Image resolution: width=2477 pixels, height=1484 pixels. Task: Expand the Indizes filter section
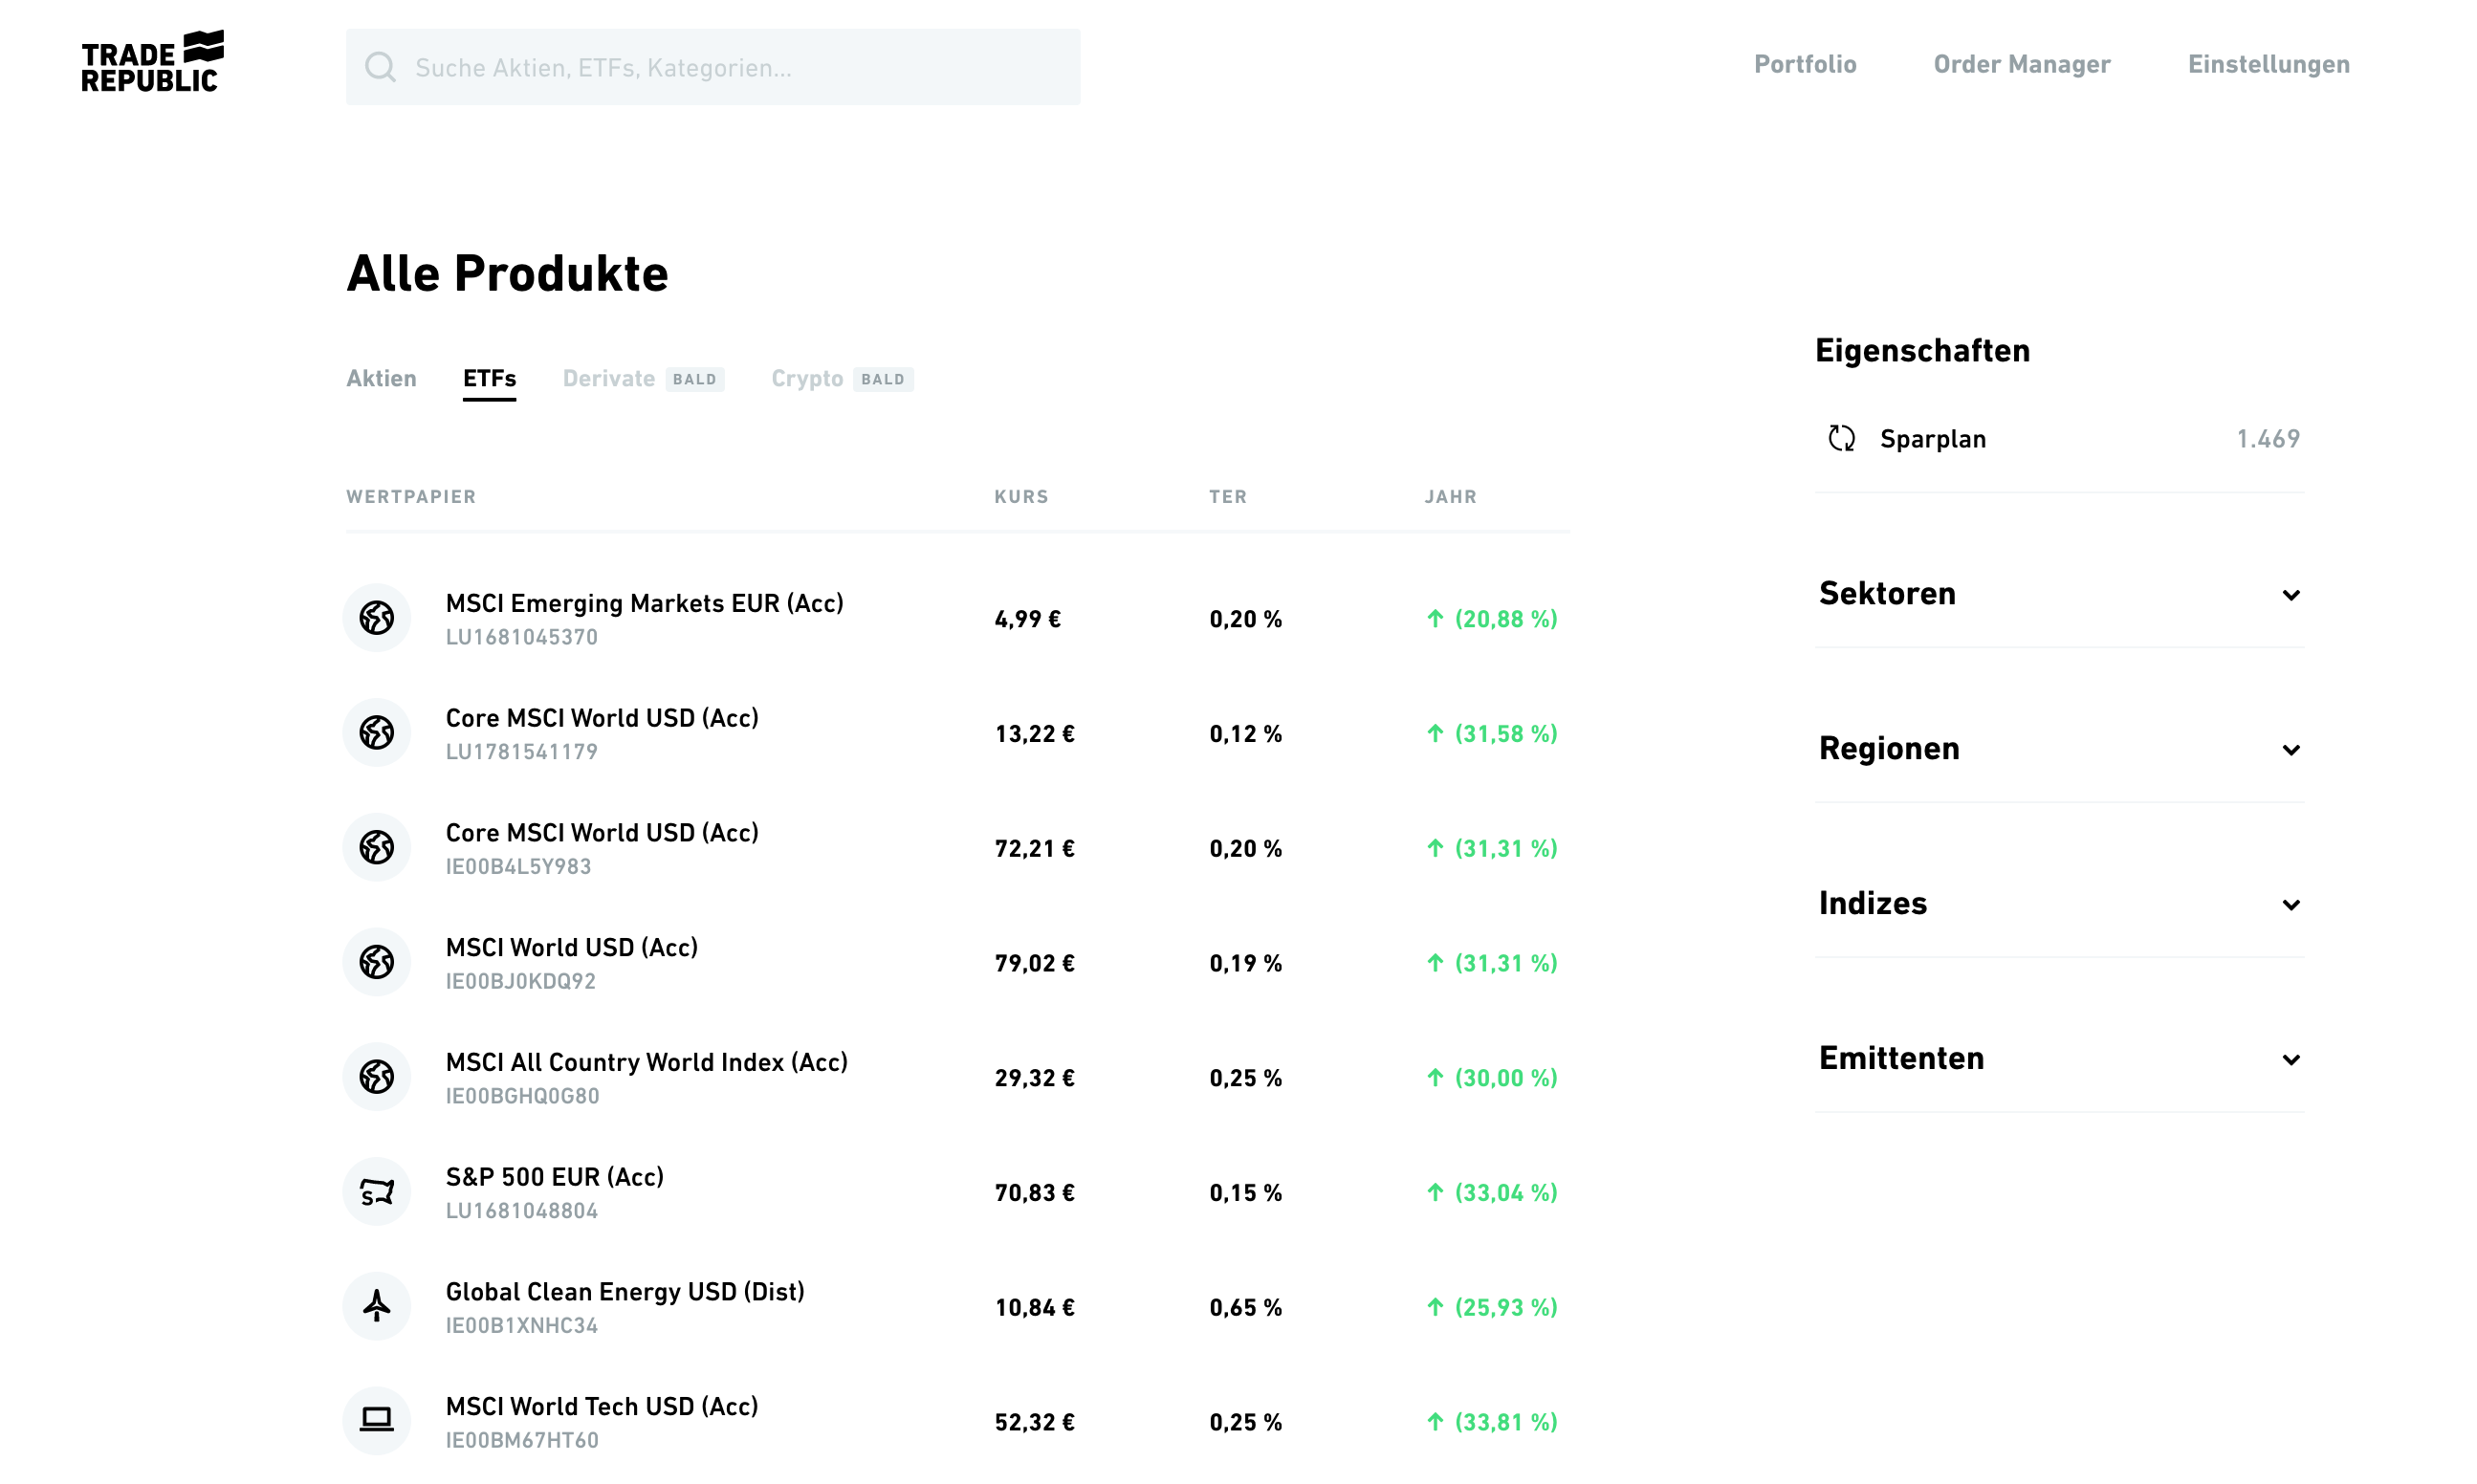click(2060, 904)
